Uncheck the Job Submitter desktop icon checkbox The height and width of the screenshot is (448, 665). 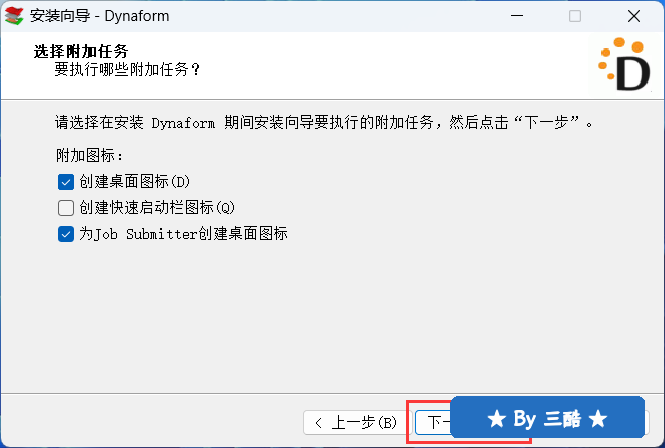point(66,234)
